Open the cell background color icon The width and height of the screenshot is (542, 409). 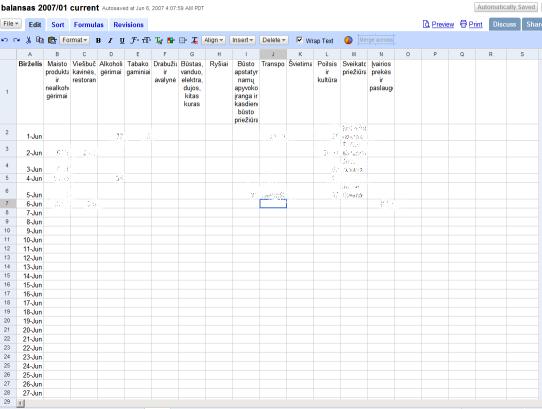click(171, 40)
